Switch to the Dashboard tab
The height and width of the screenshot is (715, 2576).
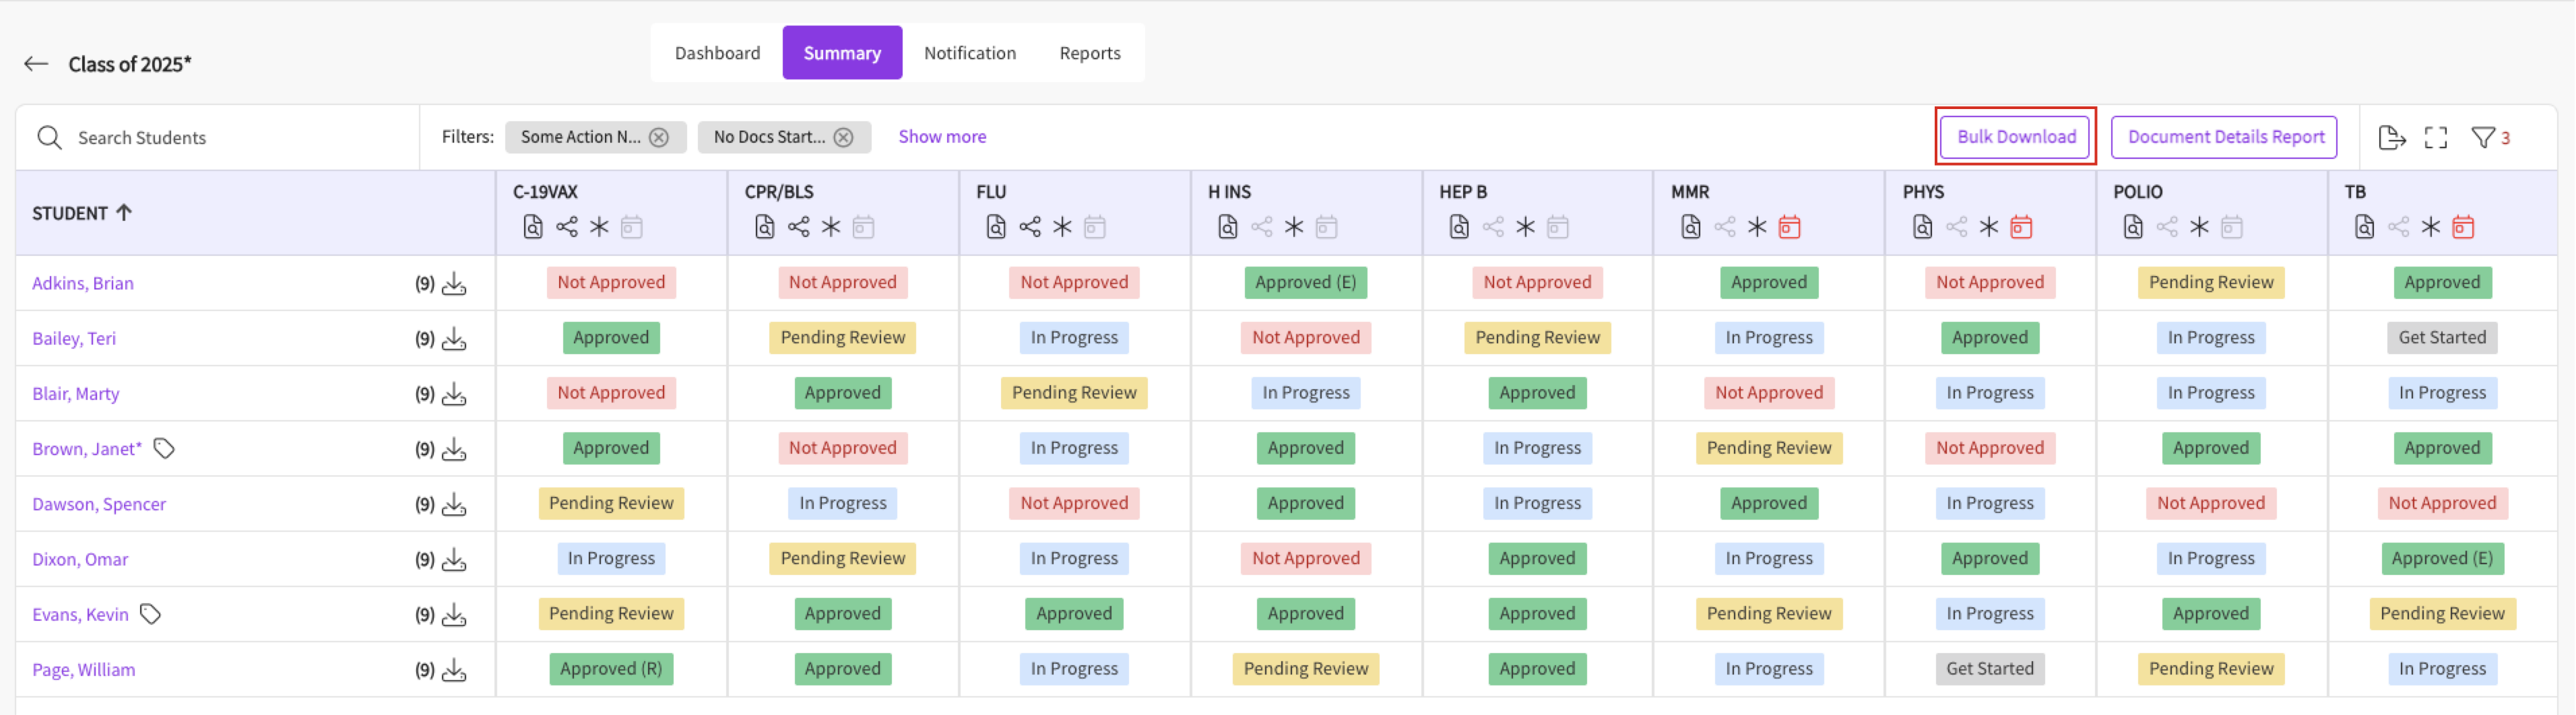coord(717,53)
